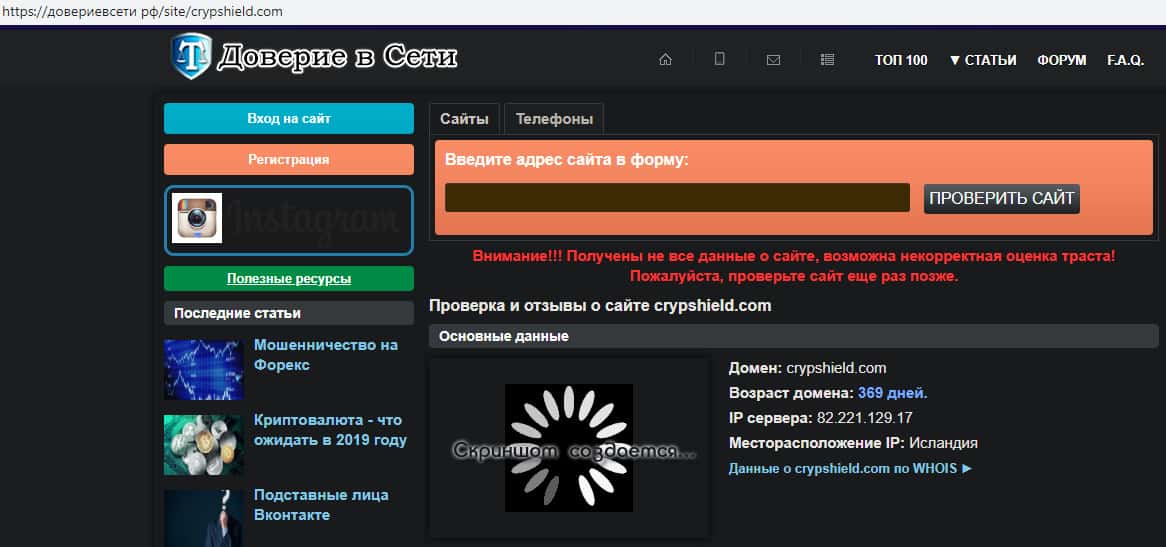
Task: Click the mobile phone icon in header
Action: point(719,59)
